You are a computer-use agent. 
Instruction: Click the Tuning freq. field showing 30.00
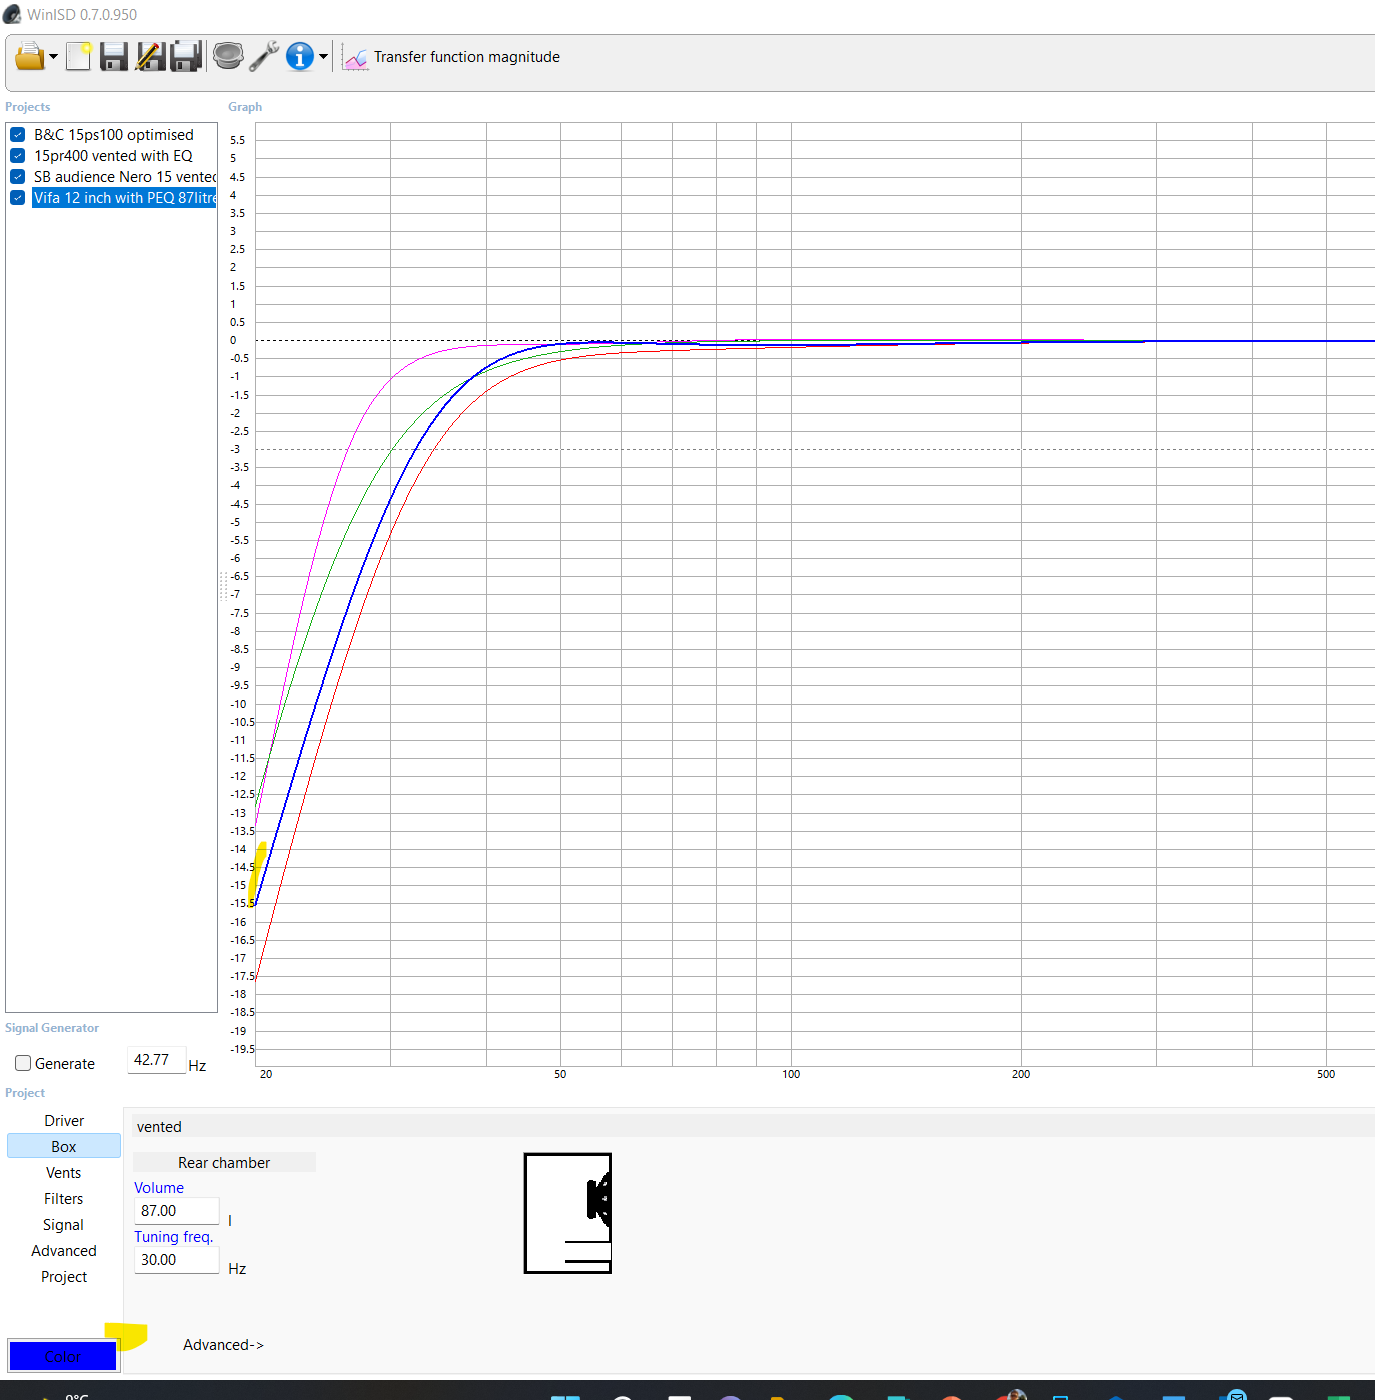(176, 1260)
